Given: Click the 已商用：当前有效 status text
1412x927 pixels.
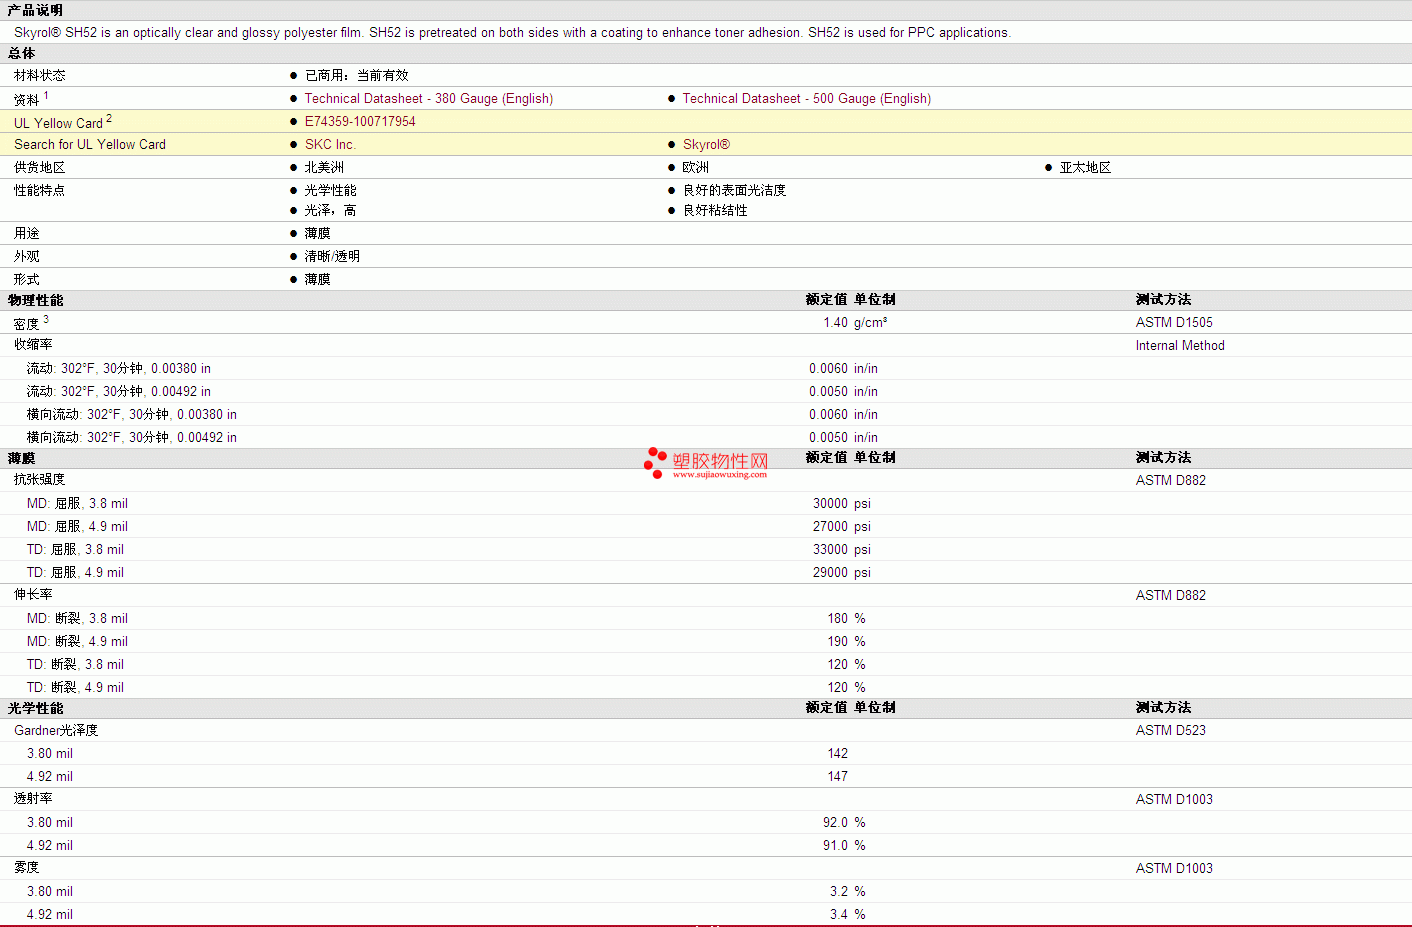Looking at the screenshot, I should click(356, 75).
